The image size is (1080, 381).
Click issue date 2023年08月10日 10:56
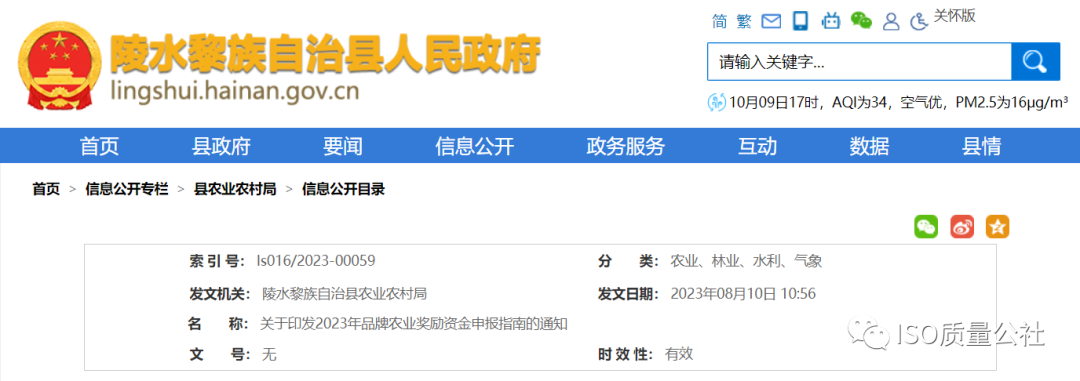pos(743,294)
